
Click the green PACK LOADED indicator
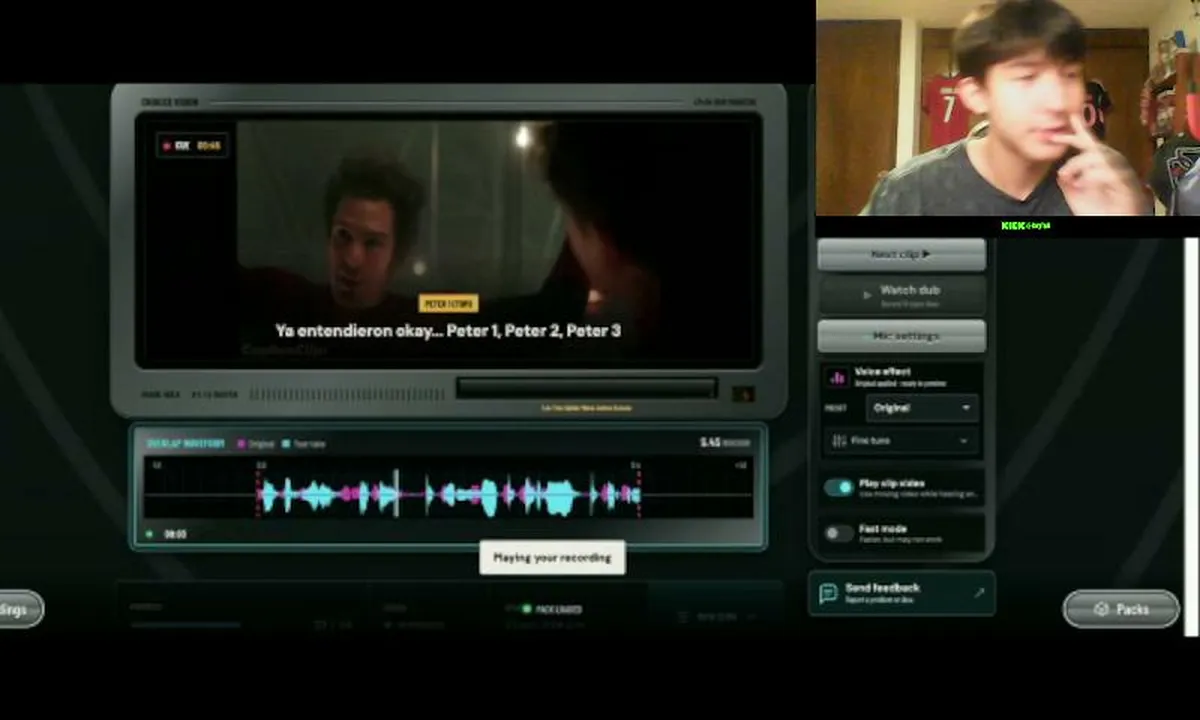pyautogui.click(x=552, y=608)
